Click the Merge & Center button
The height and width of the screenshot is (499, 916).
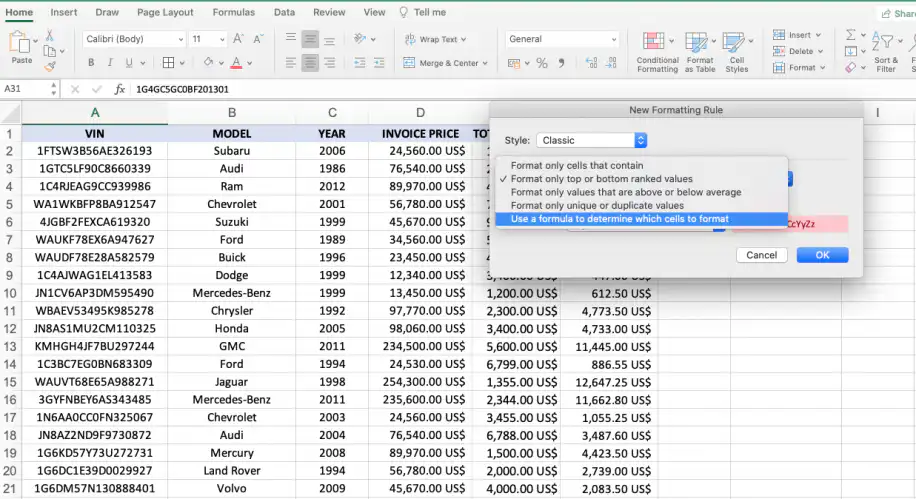pyautogui.click(x=441, y=63)
